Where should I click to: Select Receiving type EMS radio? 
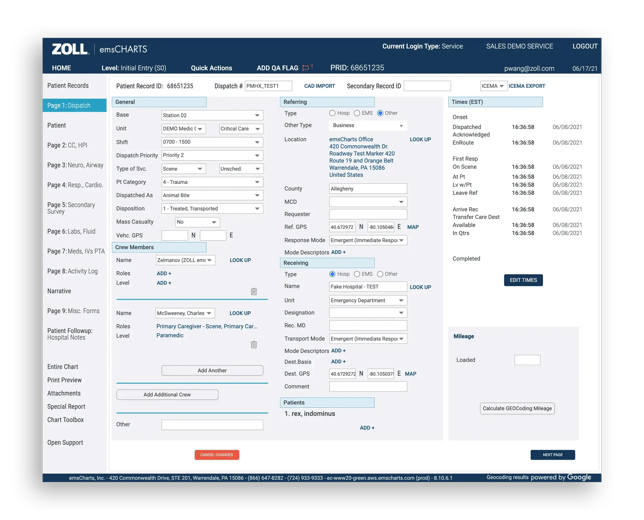click(x=357, y=274)
